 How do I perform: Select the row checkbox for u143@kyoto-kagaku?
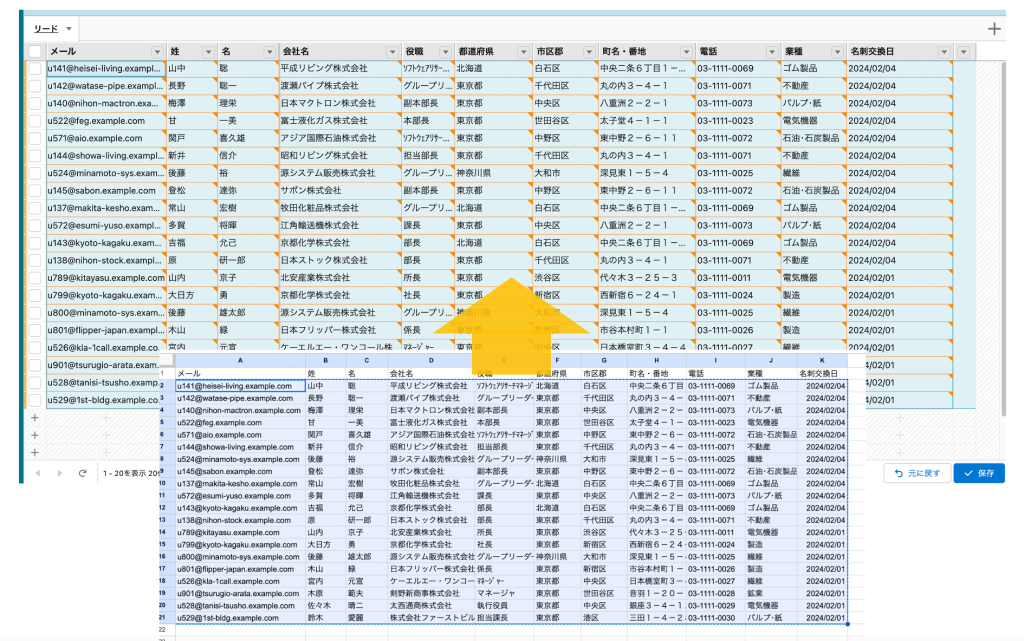coord(35,243)
